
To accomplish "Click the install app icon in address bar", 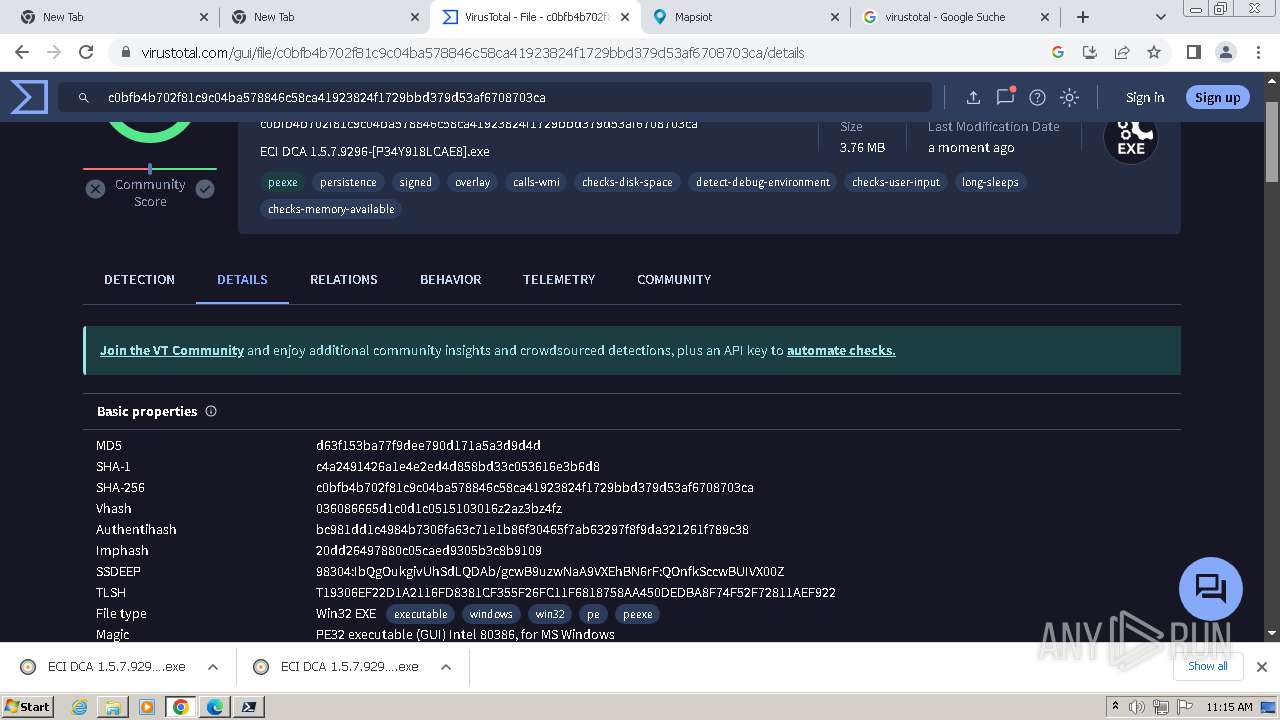I will tap(1090, 52).
